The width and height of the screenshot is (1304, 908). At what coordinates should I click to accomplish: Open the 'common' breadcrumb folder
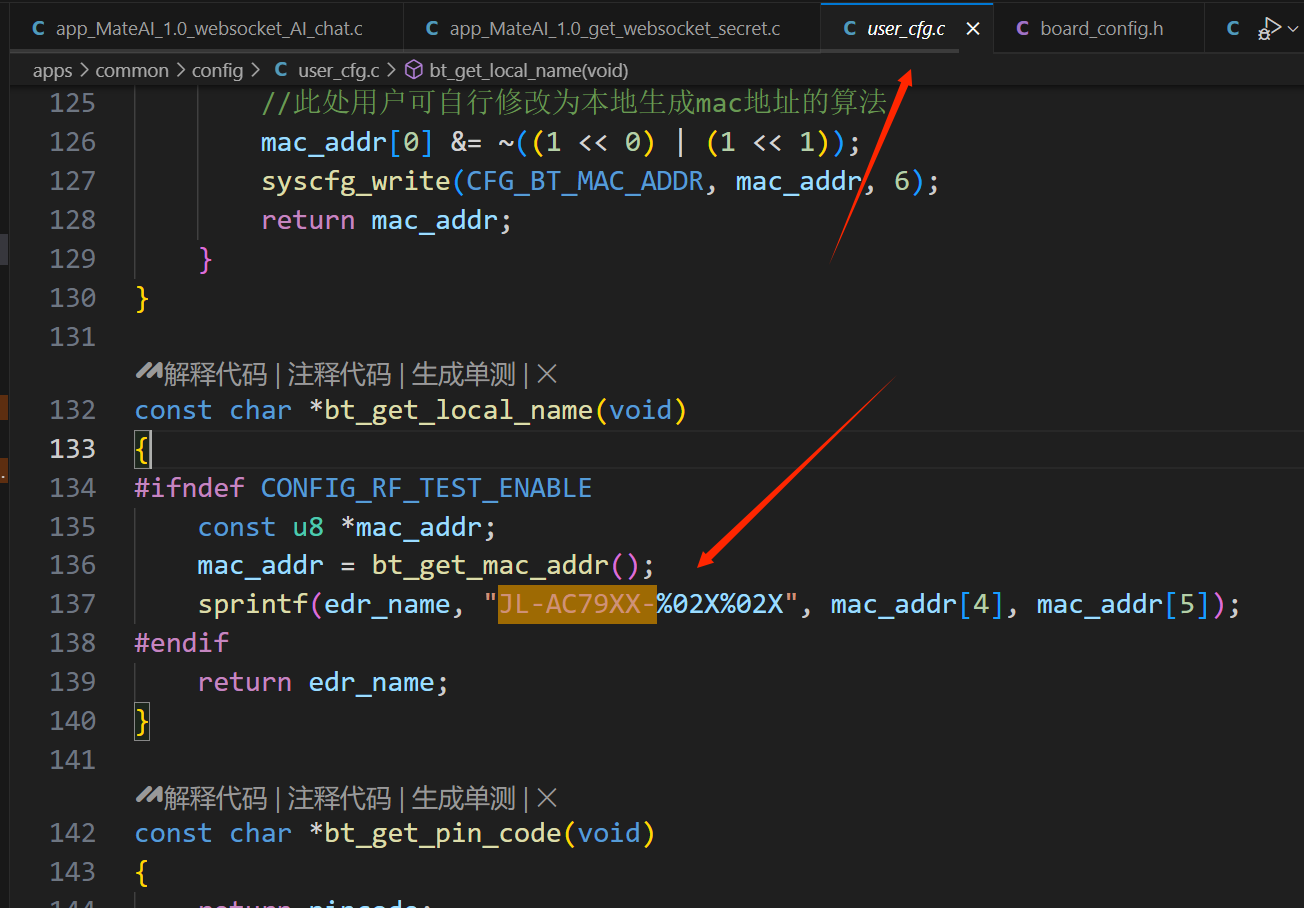tap(132, 70)
